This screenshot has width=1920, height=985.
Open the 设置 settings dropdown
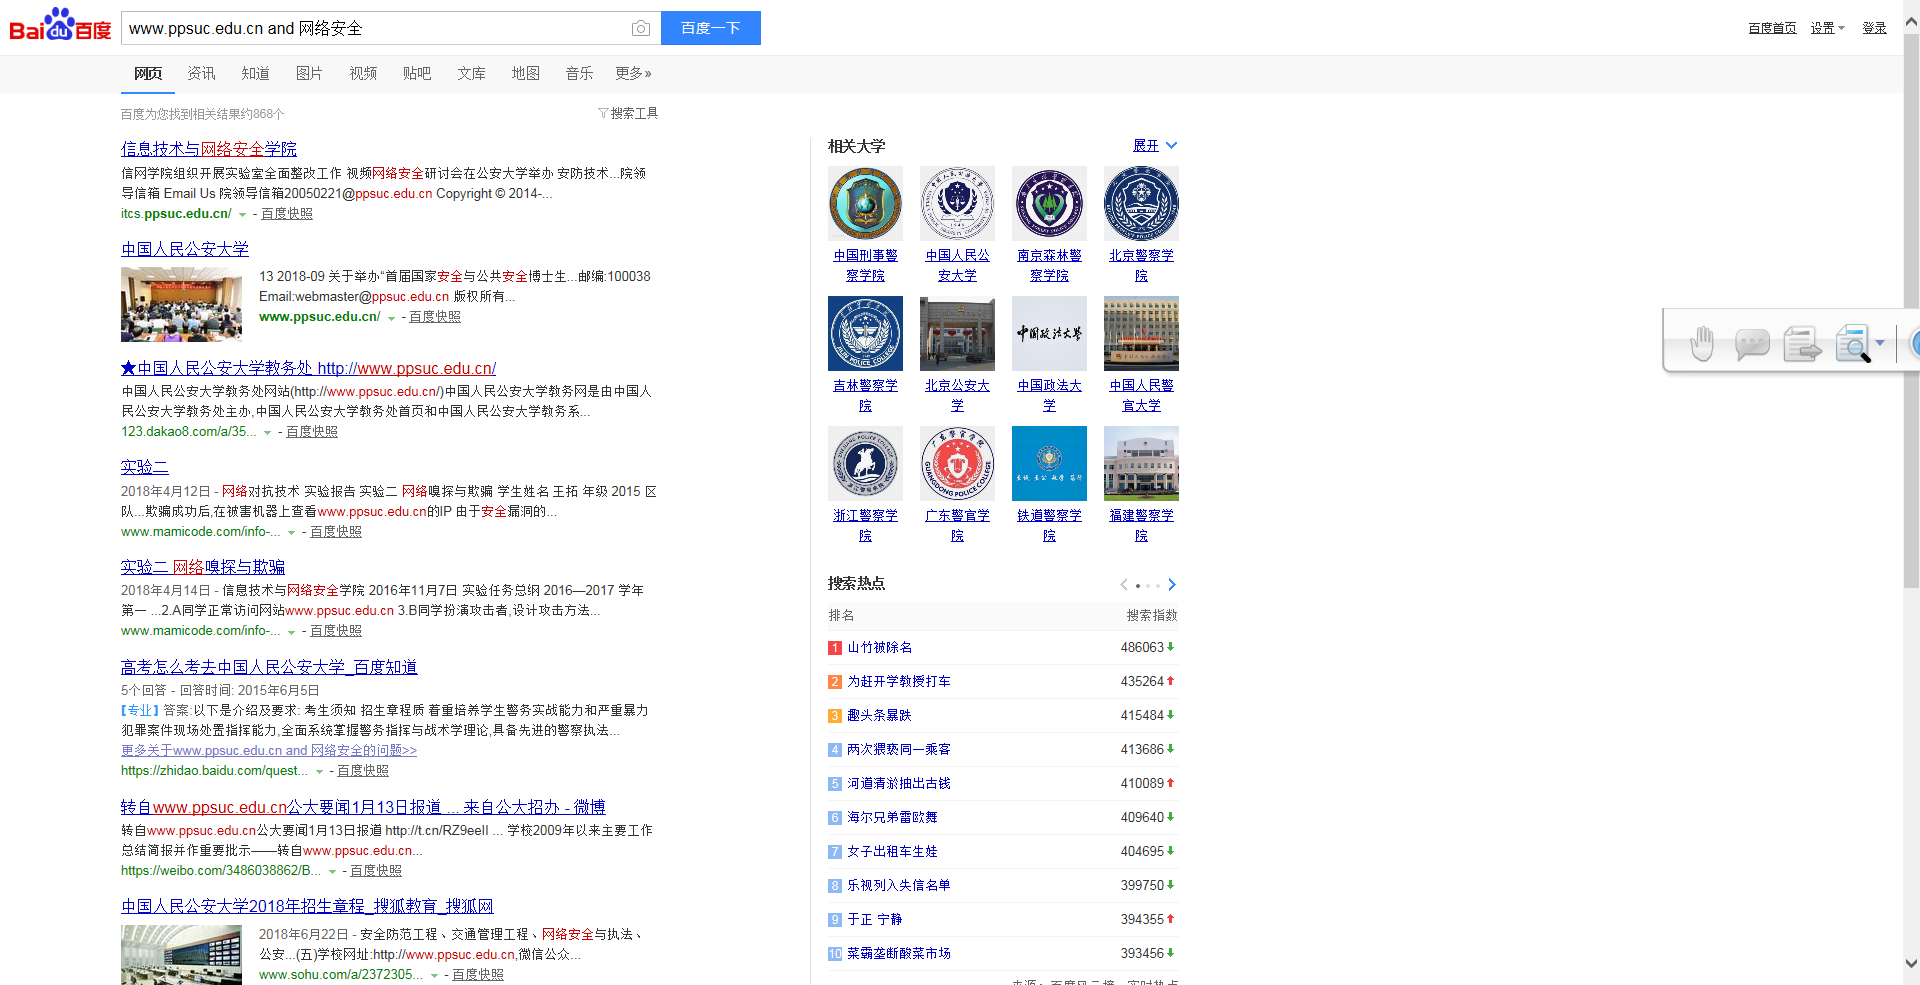point(1827,28)
